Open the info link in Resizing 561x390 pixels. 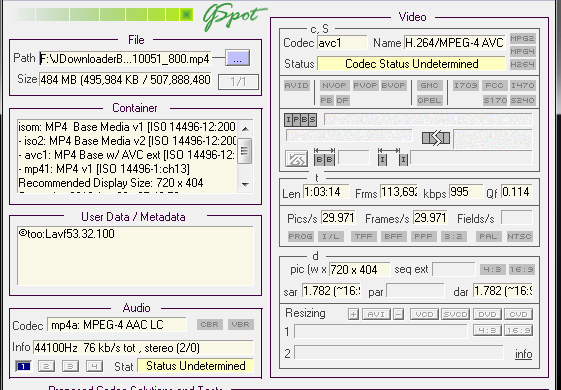coord(523,354)
